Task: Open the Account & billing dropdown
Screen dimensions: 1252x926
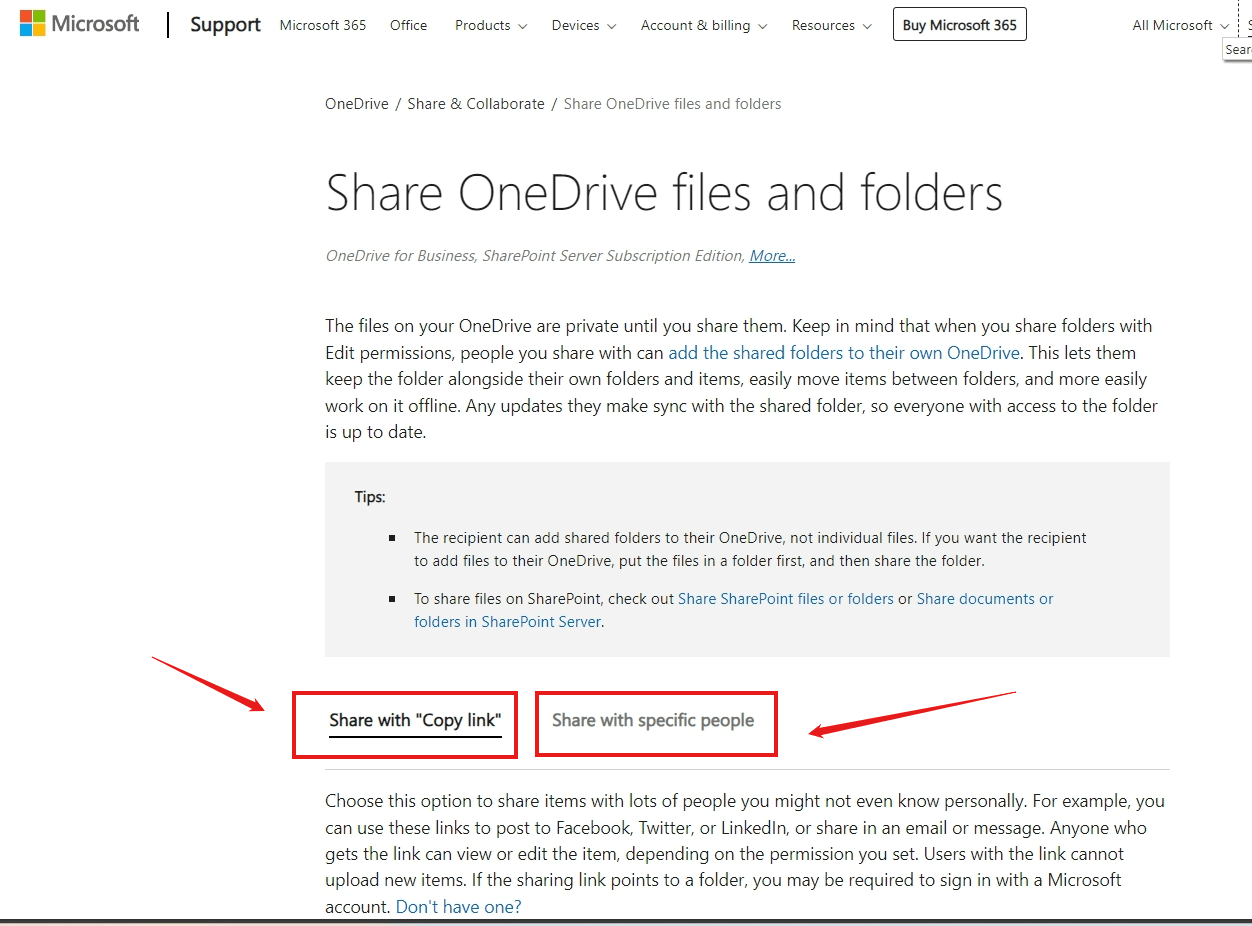Action: point(702,25)
